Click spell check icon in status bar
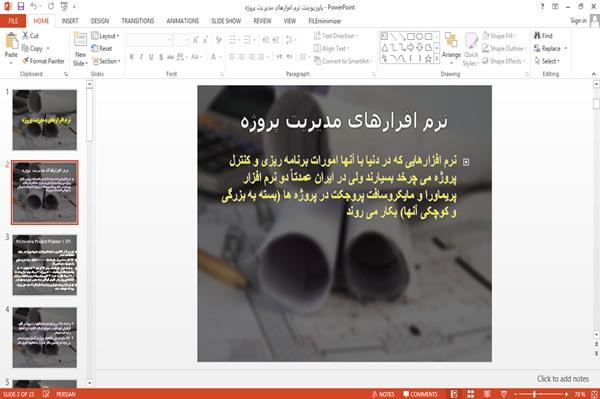Screen dimensions: 600x399 coord(46,394)
